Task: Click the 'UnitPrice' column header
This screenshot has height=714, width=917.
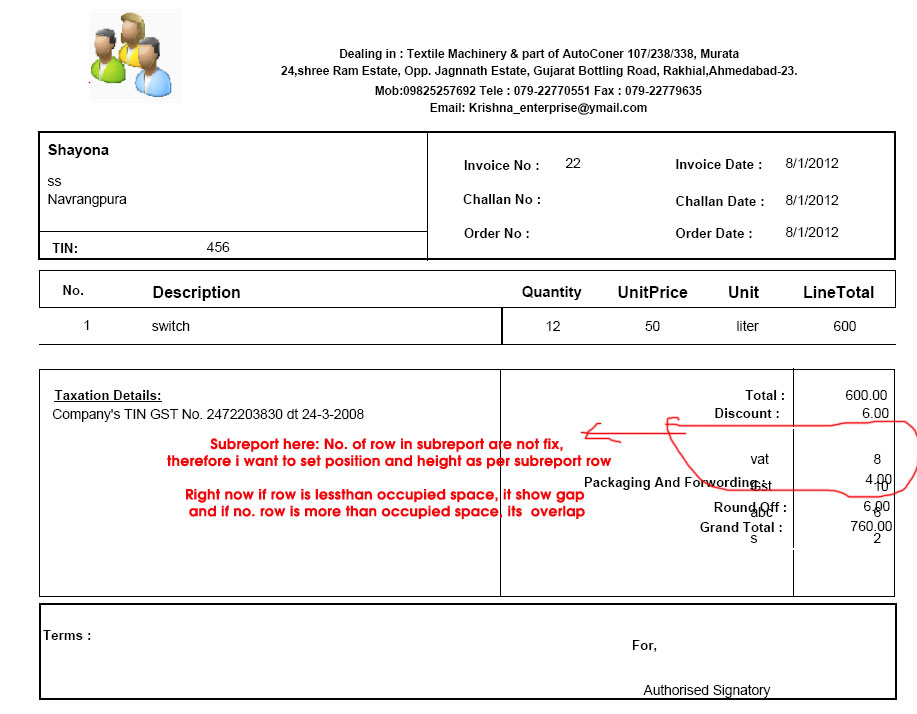Action: pyautogui.click(x=653, y=292)
